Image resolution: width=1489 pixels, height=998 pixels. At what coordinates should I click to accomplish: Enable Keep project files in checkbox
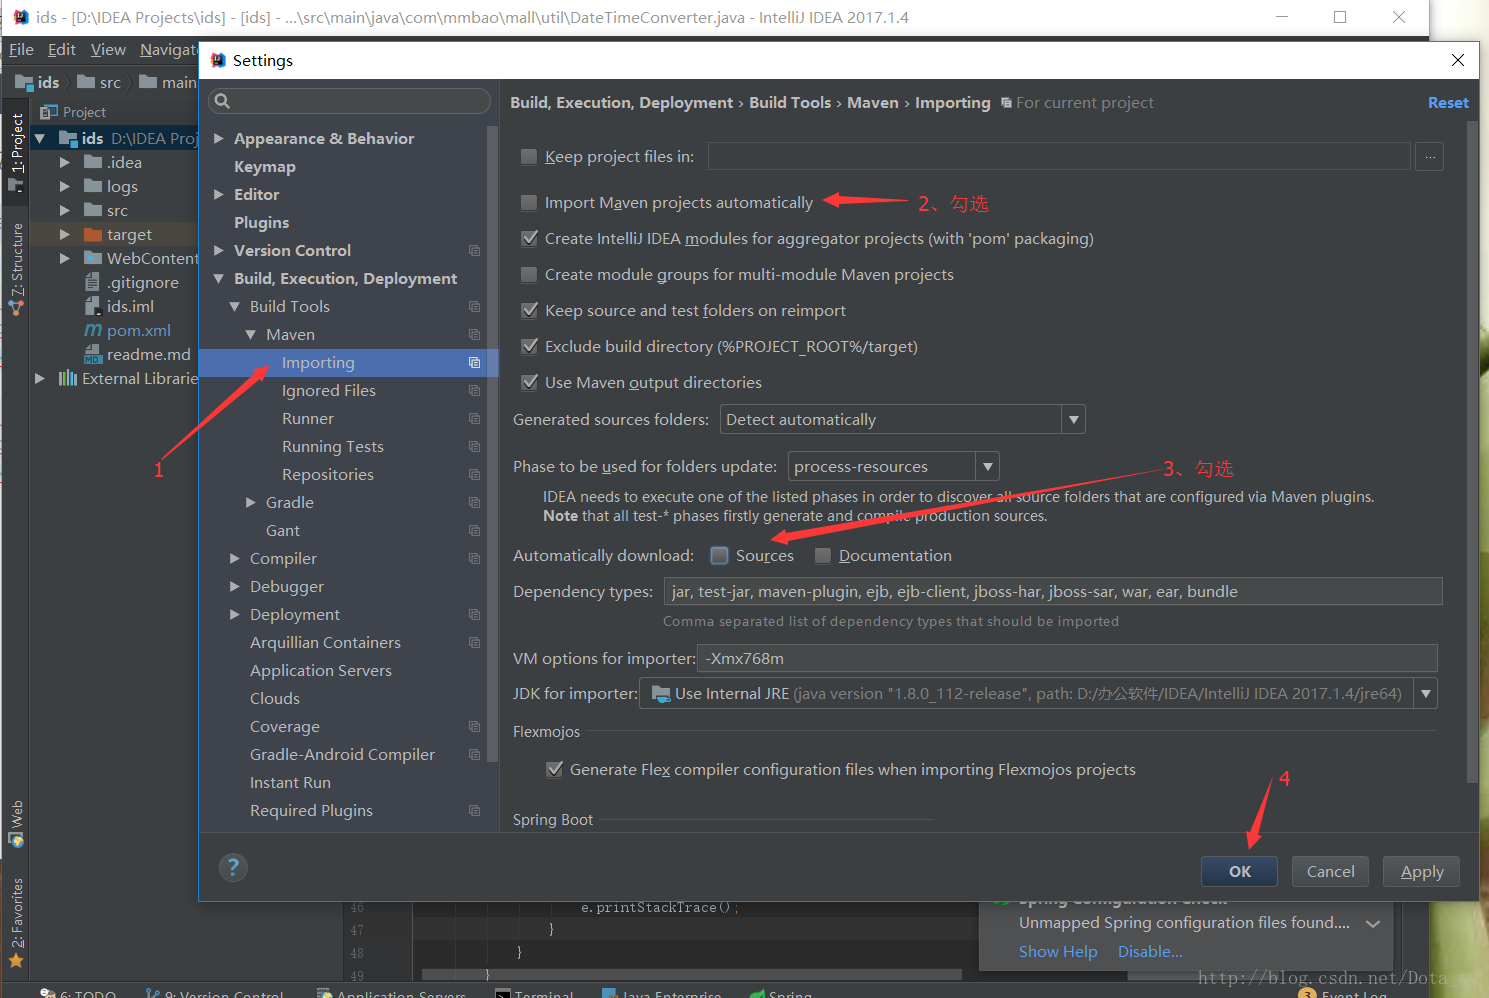529,156
